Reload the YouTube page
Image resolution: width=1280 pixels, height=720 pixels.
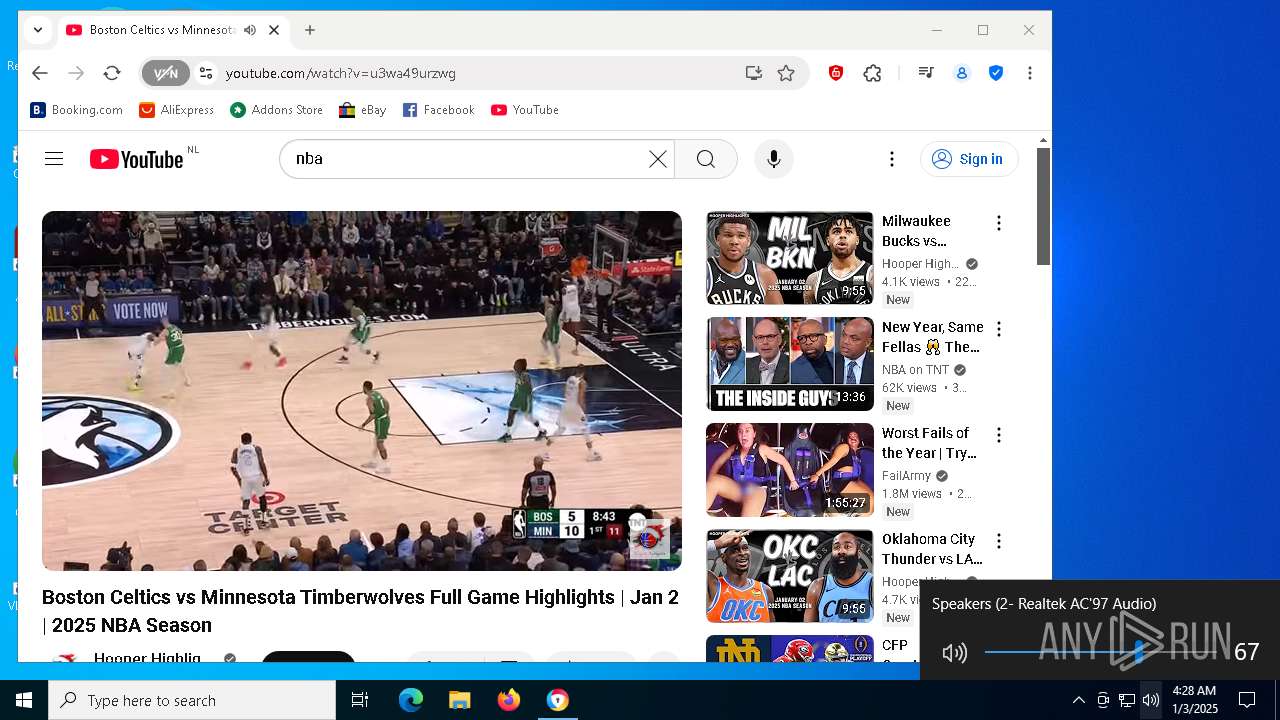coord(112,73)
